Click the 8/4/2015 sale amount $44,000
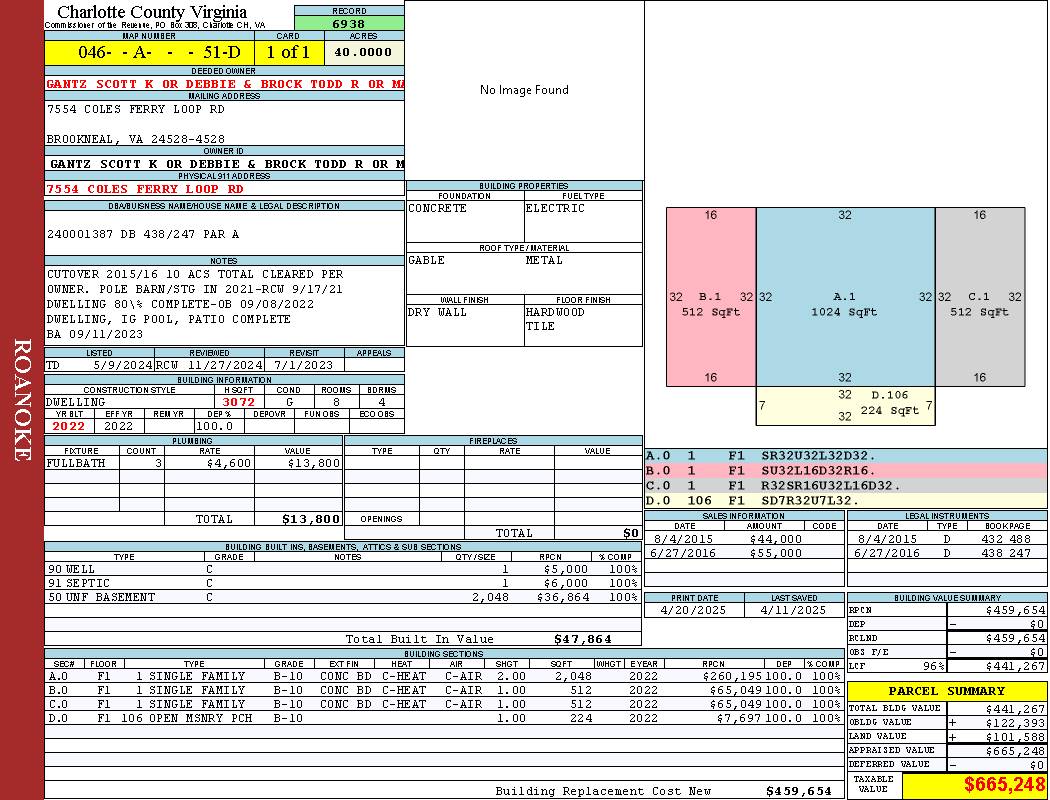The width and height of the screenshot is (1050, 800). [x=775, y=540]
